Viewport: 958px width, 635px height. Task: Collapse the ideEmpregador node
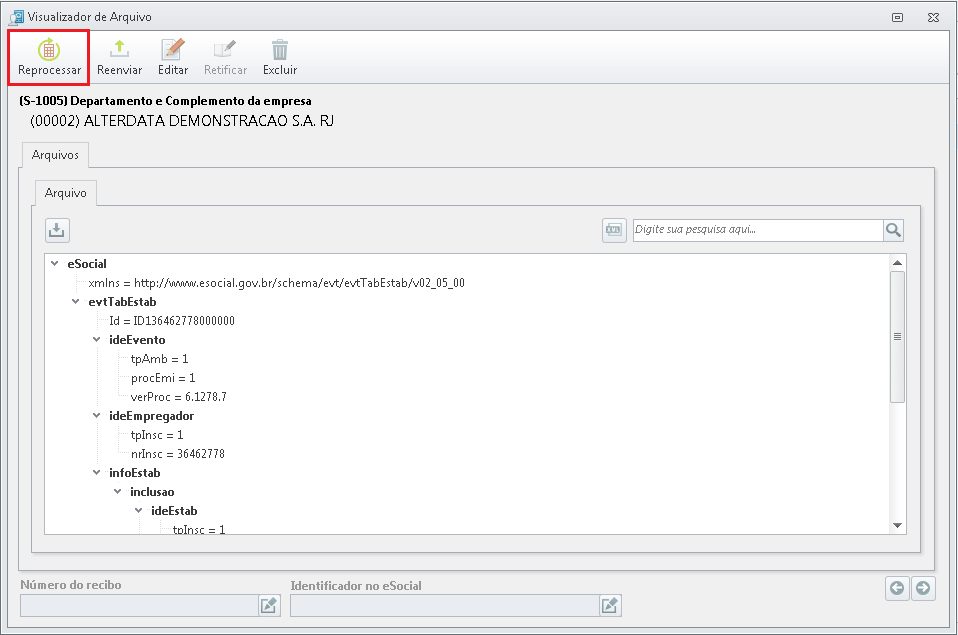coord(97,416)
